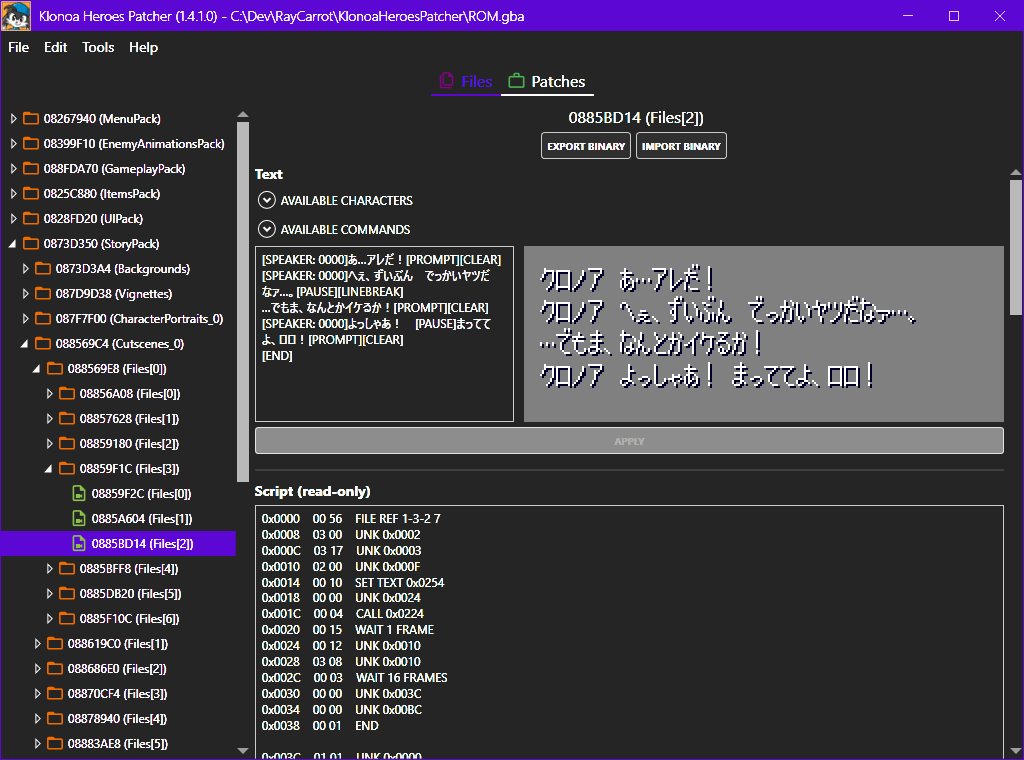
Task: Click folder icon of 08859F1C (Files[3])
Action: click(67, 468)
